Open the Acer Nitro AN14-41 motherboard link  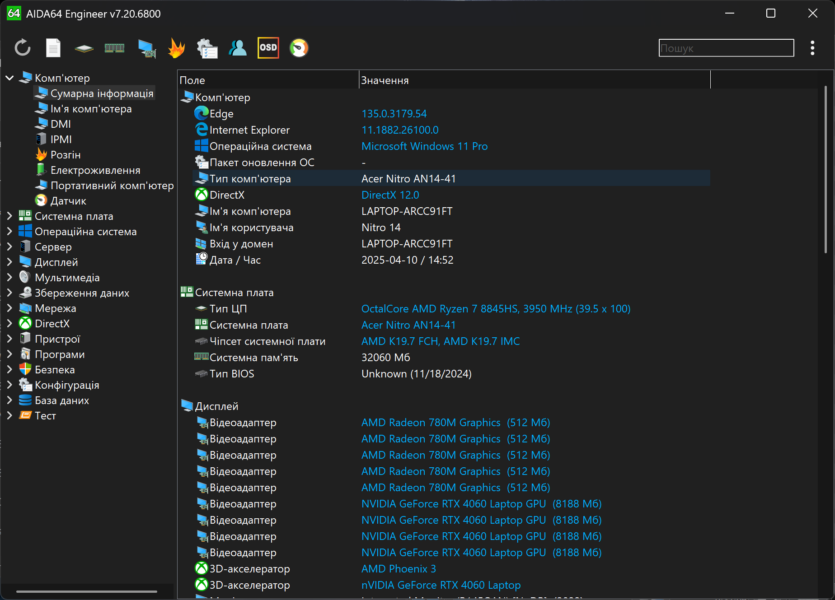click(x=408, y=325)
